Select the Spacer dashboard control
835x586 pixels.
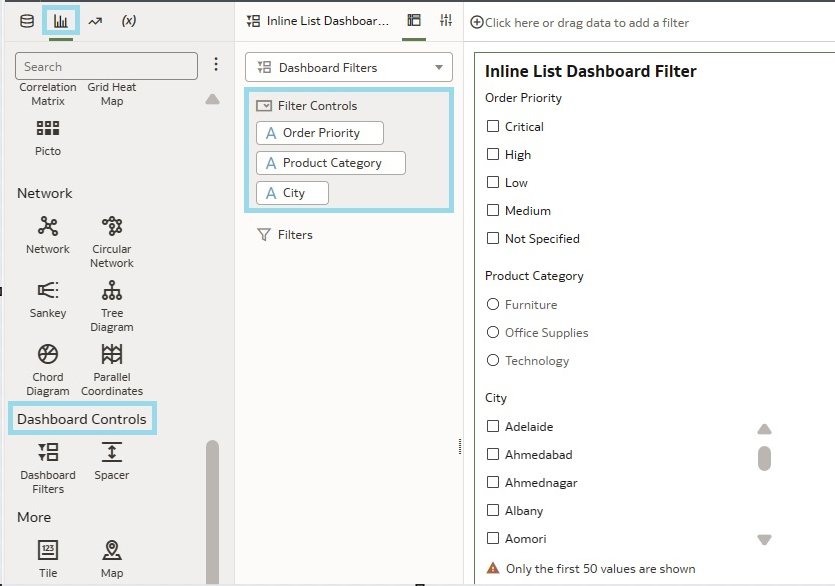[x=112, y=452]
